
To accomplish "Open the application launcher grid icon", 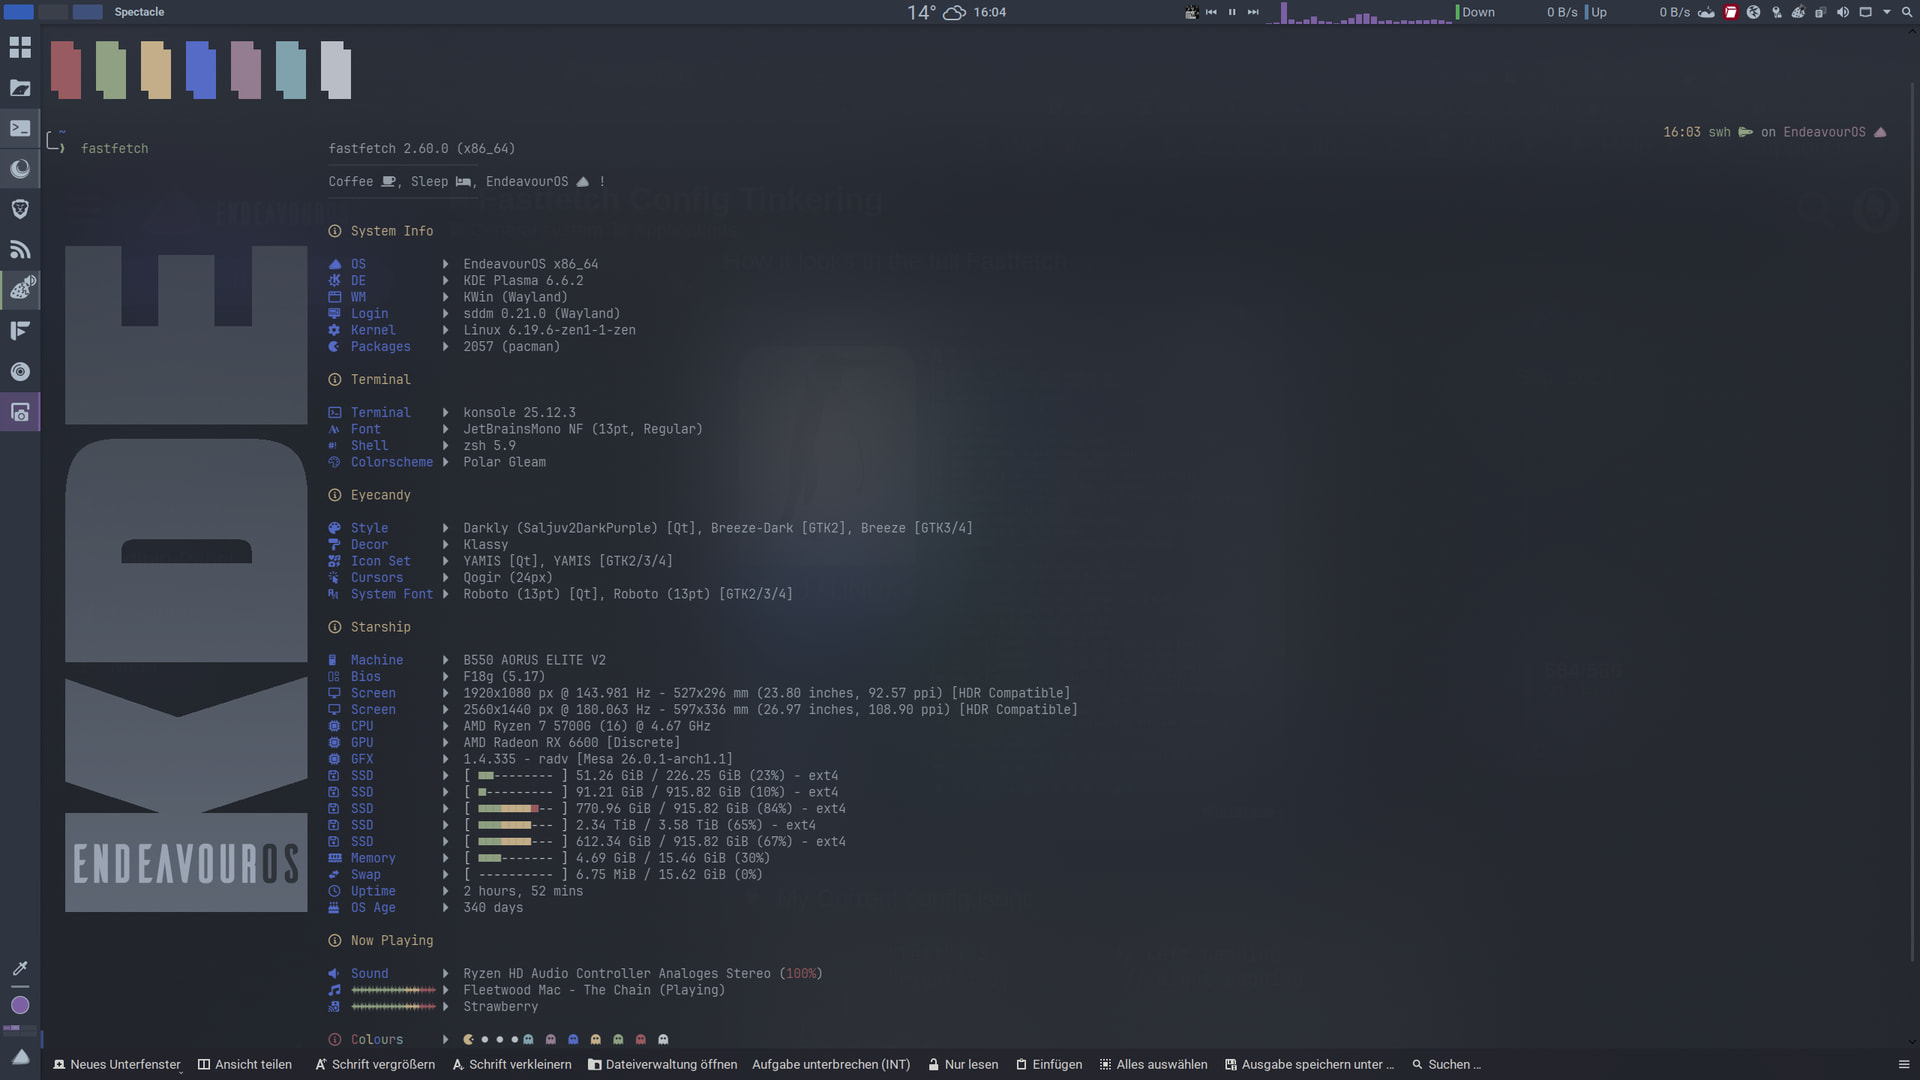I will [x=20, y=47].
